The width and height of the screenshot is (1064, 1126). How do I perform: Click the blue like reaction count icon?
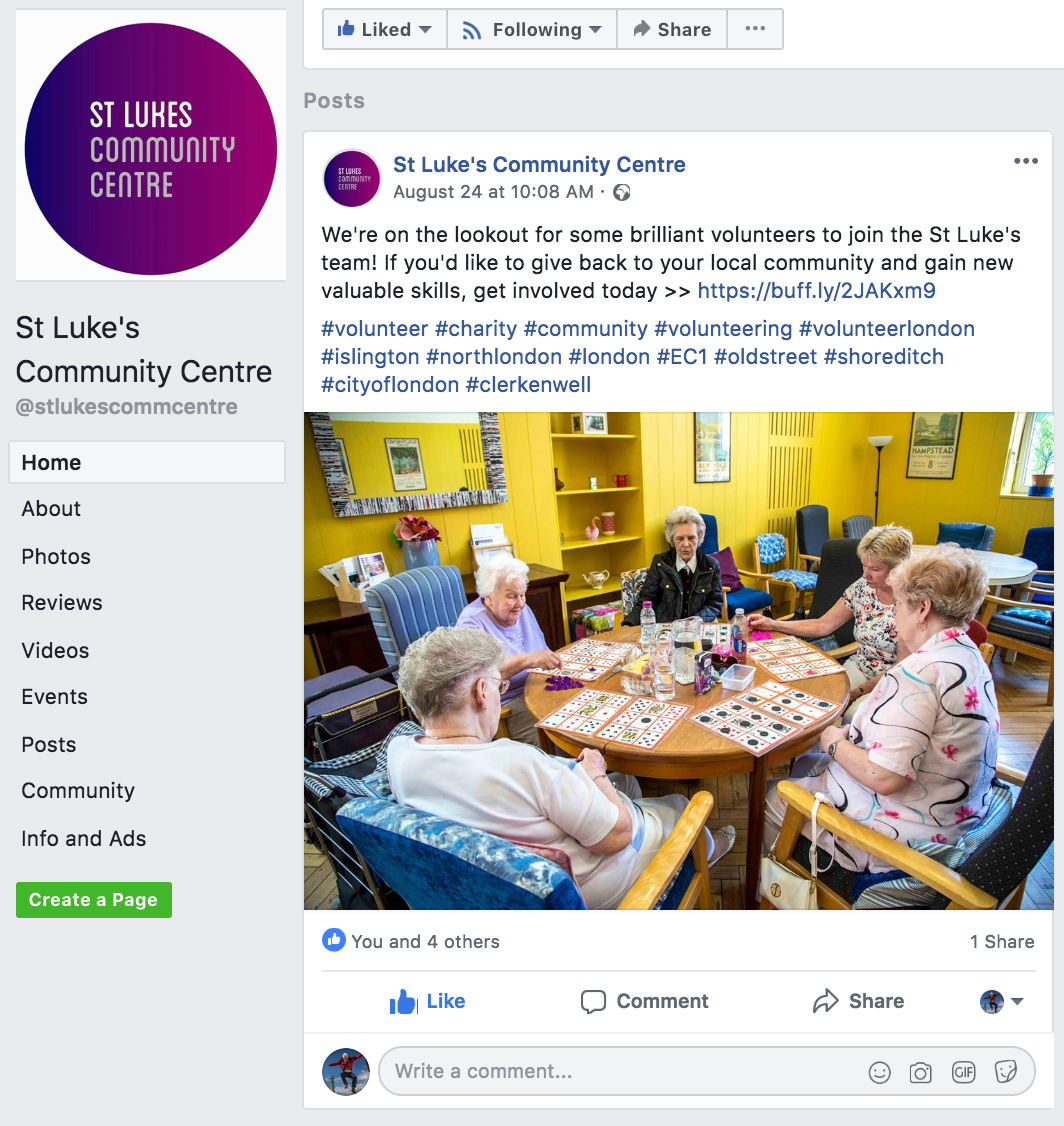[334, 940]
